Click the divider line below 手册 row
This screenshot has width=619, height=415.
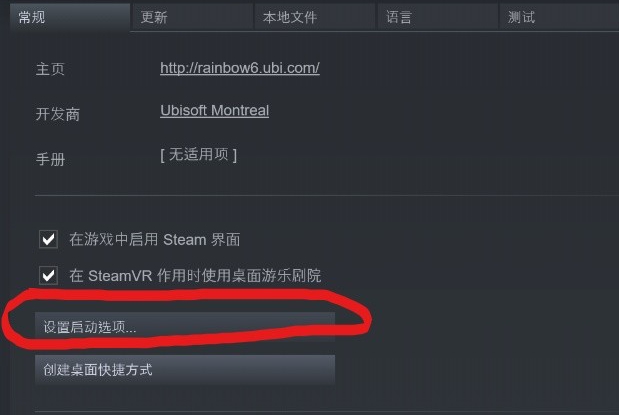[327, 195]
